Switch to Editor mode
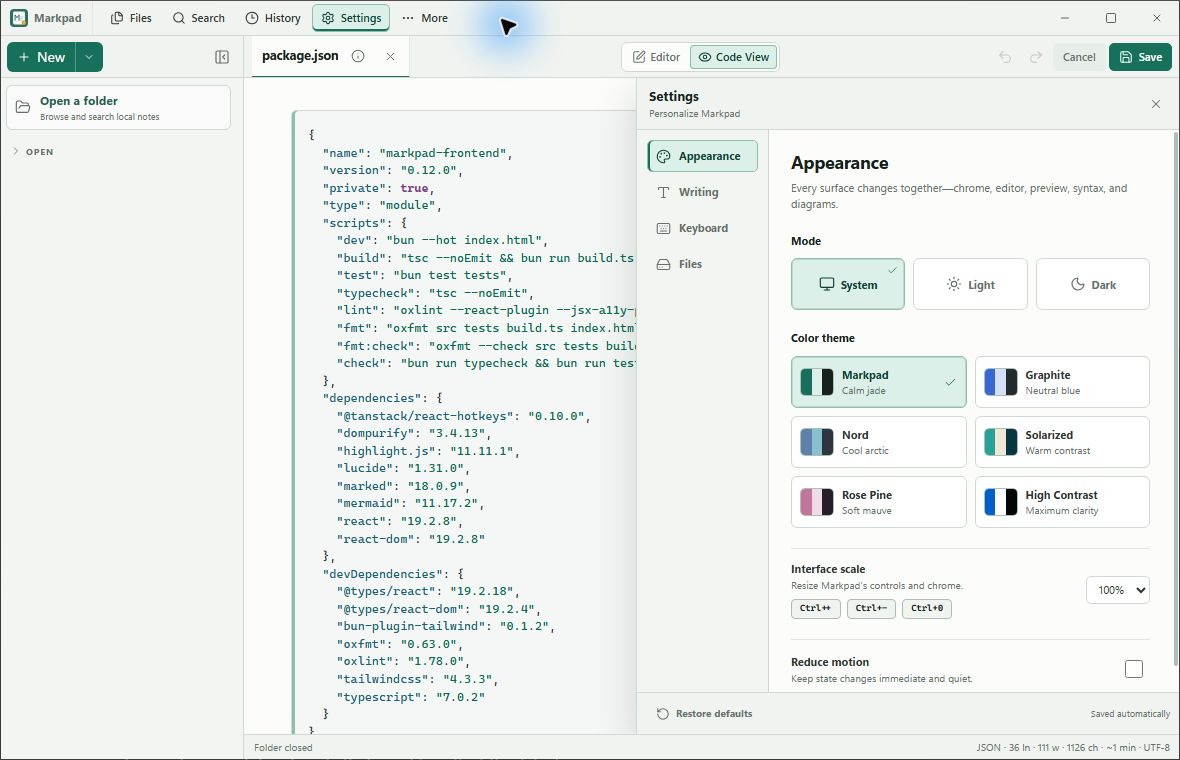Image resolution: width=1180 pixels, height=760 pixels. coord(656,57)
